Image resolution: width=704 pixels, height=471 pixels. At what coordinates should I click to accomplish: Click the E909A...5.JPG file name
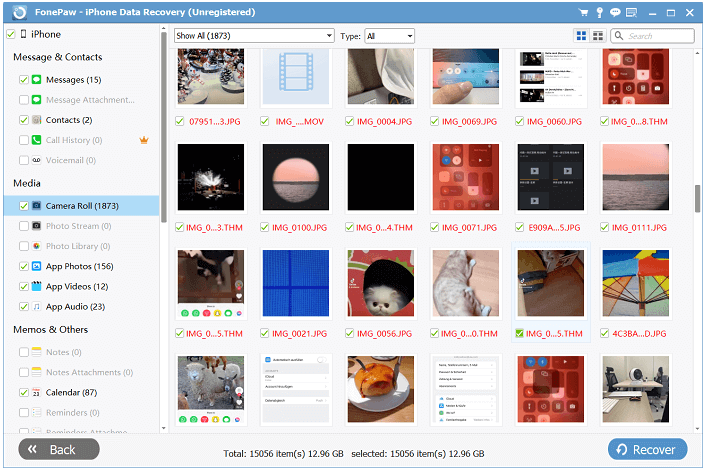coord(554,228)
